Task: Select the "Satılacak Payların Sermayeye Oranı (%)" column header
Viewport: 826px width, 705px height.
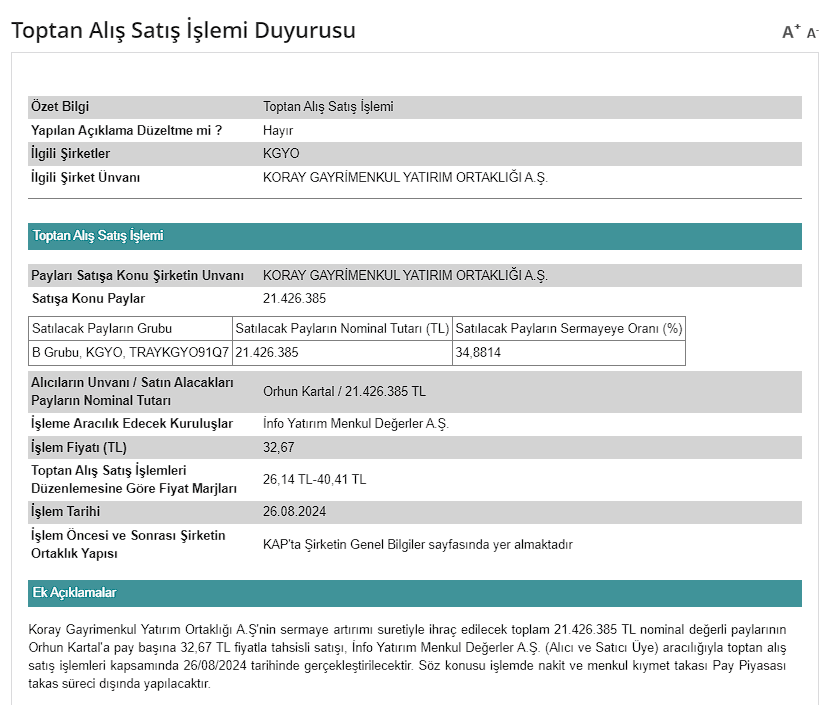Action: pyautogui.click(x=569, y=328)
